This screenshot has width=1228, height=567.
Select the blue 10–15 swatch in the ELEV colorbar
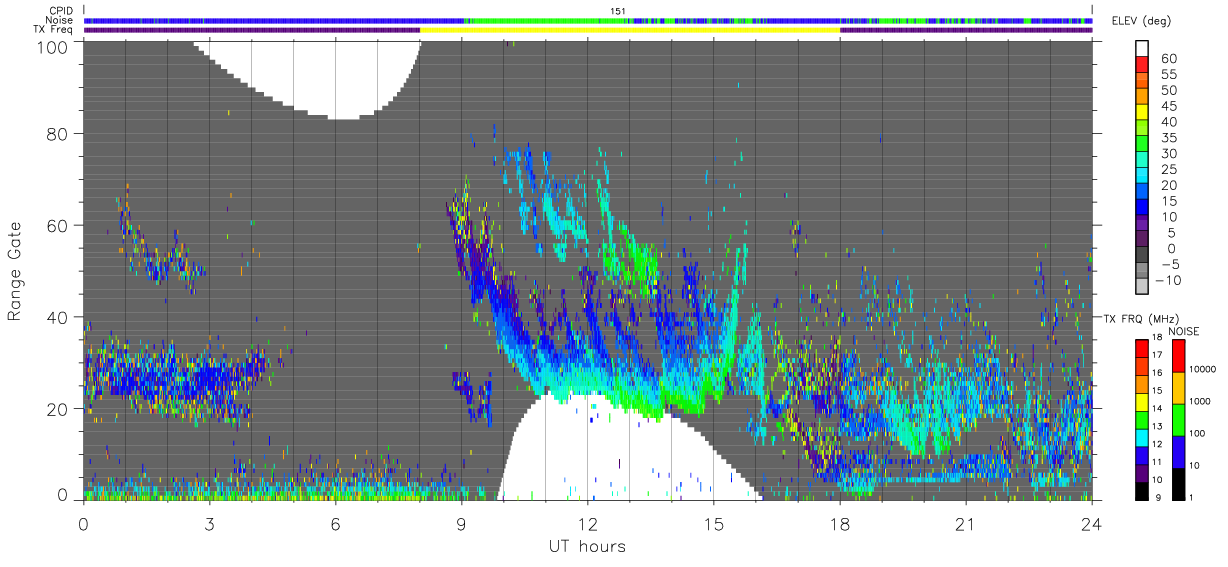click(1144, 209)
